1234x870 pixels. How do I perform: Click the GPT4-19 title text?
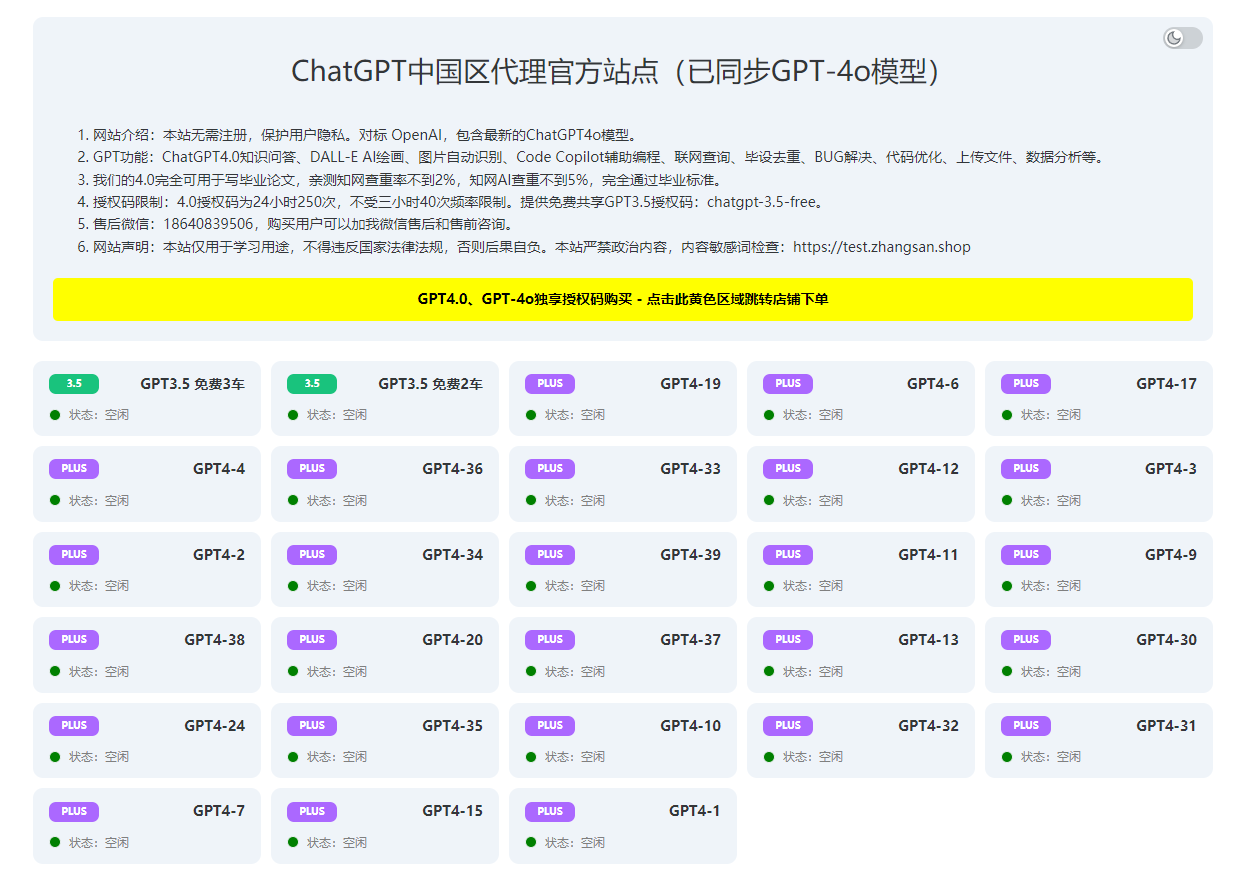coord(690,383)
